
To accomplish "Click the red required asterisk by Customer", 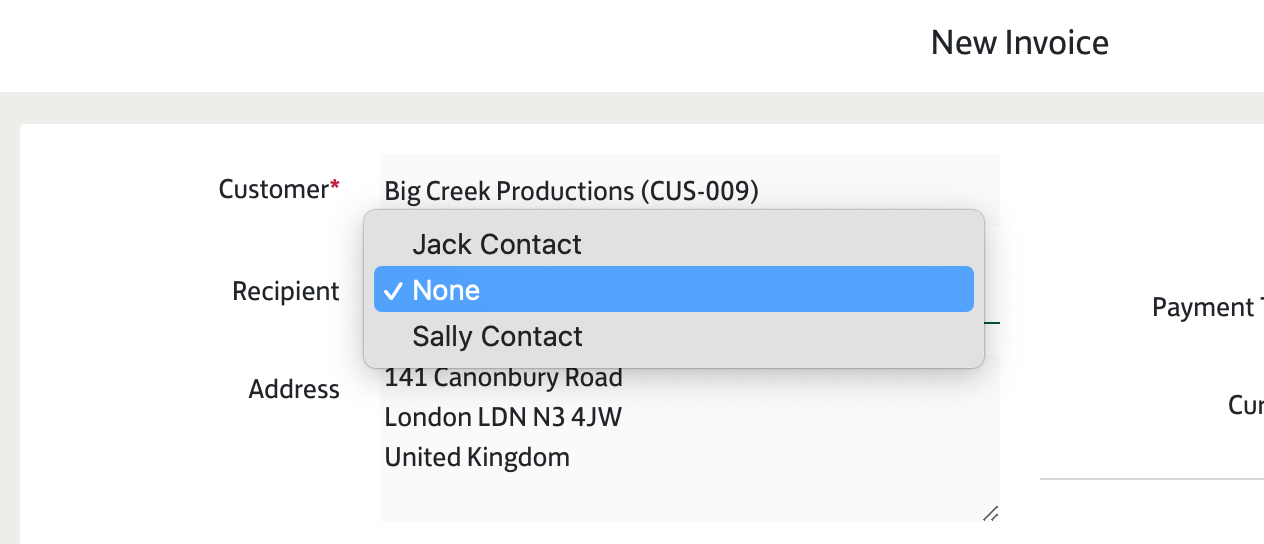I will [335, 186].
